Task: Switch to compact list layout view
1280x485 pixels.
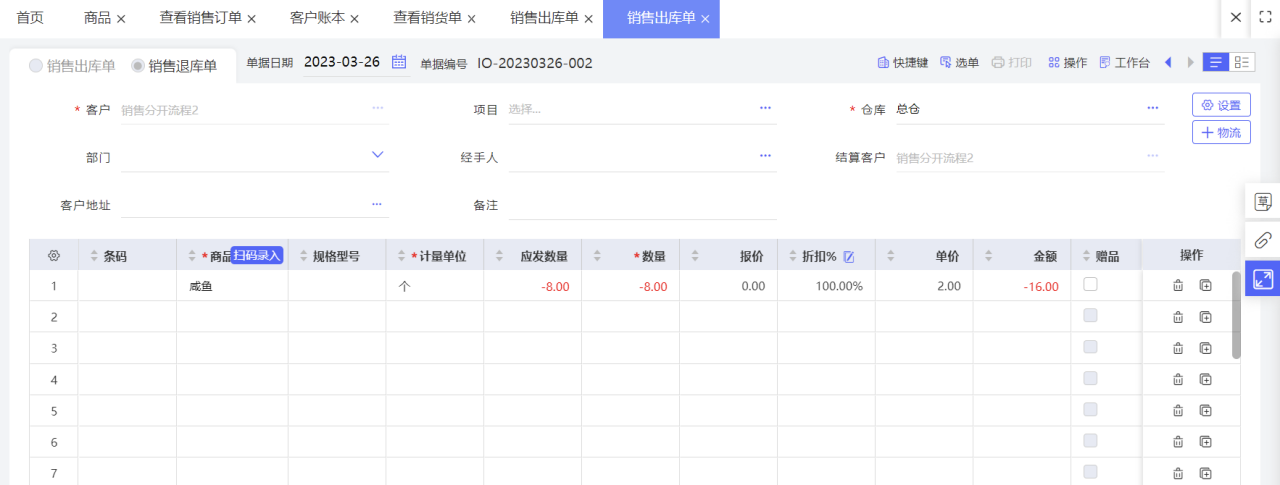Action: pyautogui.click(x=1216, y=62)
